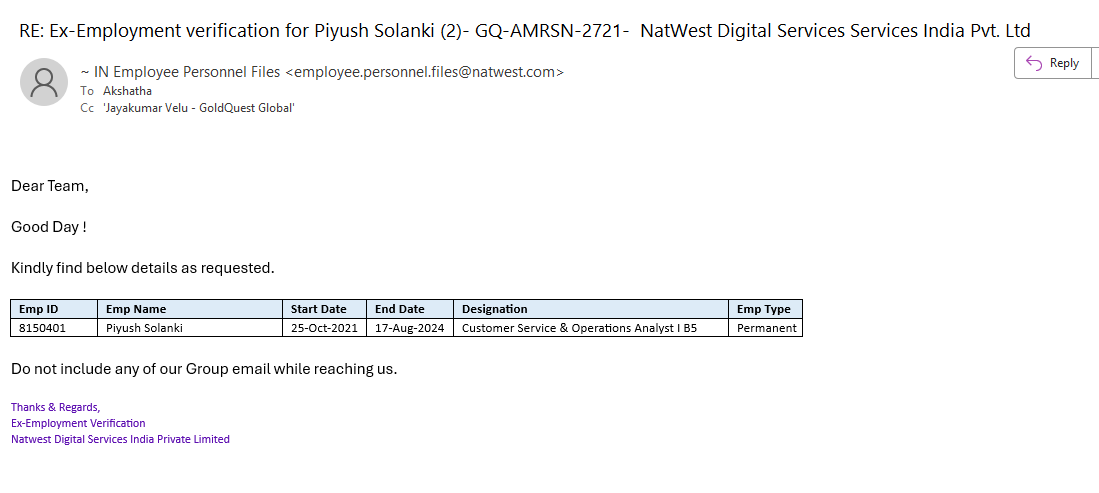Click the Permanent employee type cell
Viewport: 1099px width, 493px height.
[x=766, y=328]
